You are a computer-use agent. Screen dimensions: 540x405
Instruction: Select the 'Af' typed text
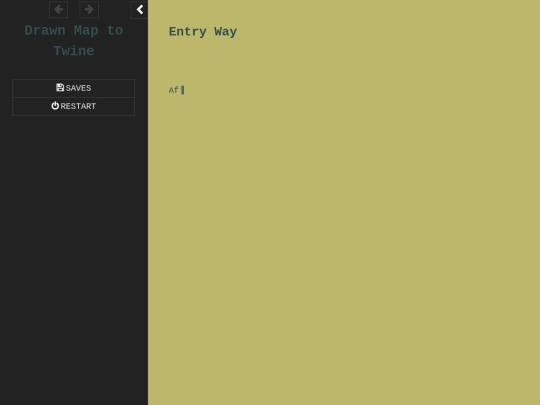pyautogui.click(x=173, y=90)
